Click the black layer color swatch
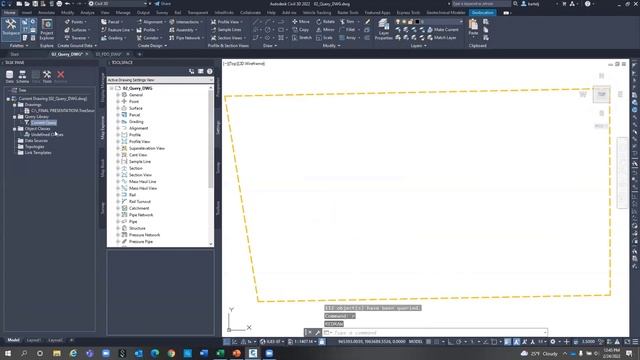 pyautogui.click(x=417, y=22)
